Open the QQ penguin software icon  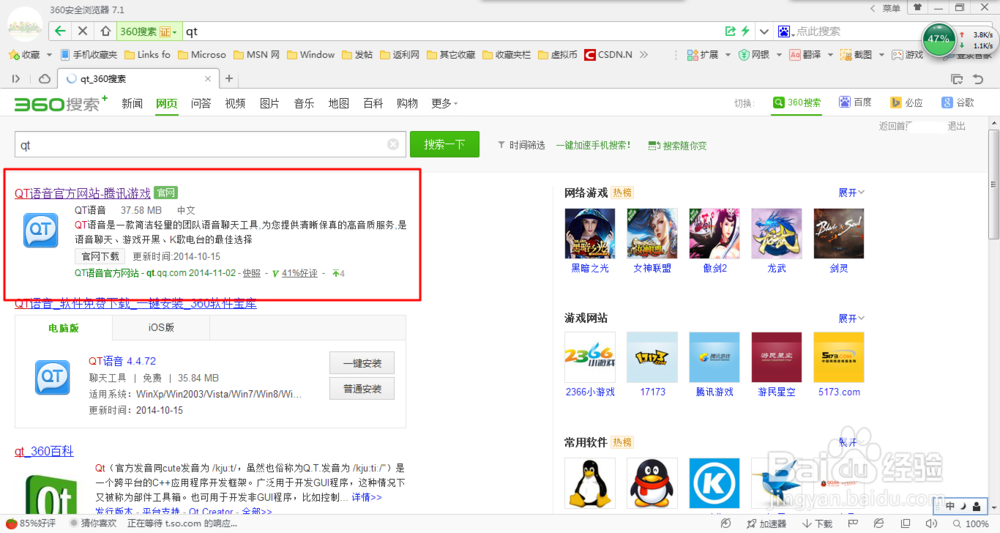[652, 483]
